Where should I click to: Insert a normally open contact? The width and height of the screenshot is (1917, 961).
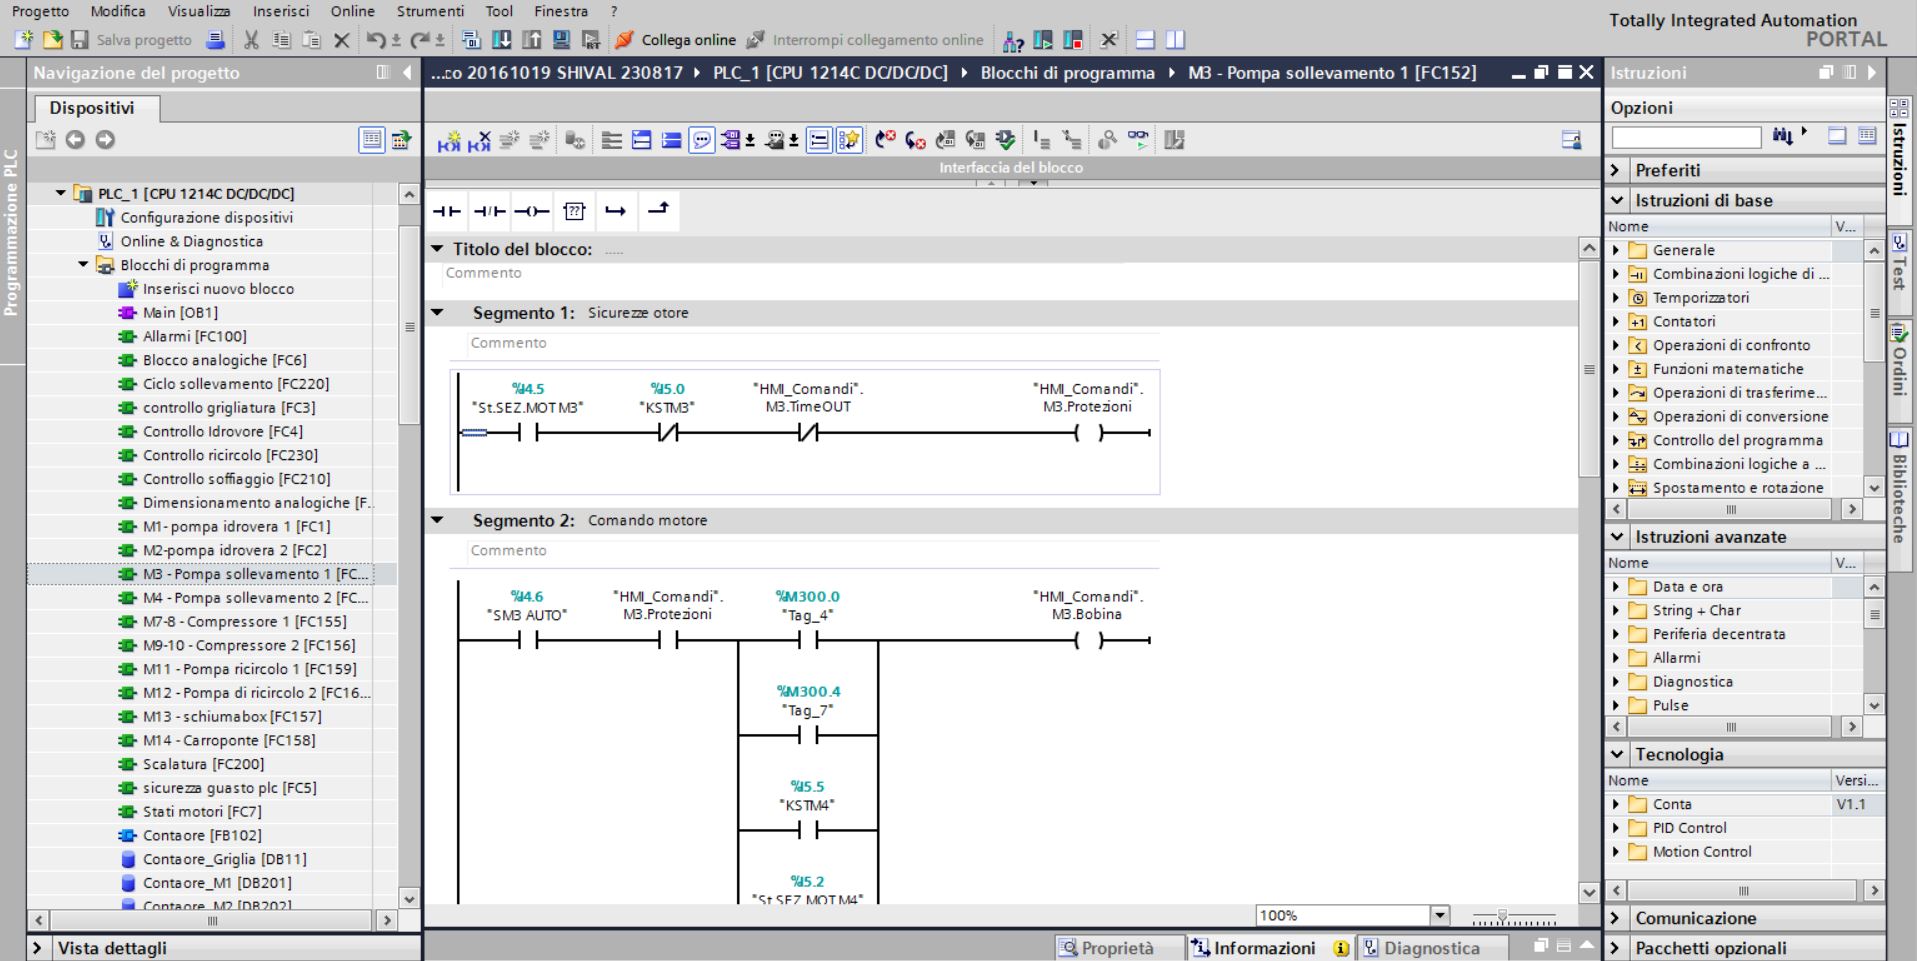click(446, 211)
